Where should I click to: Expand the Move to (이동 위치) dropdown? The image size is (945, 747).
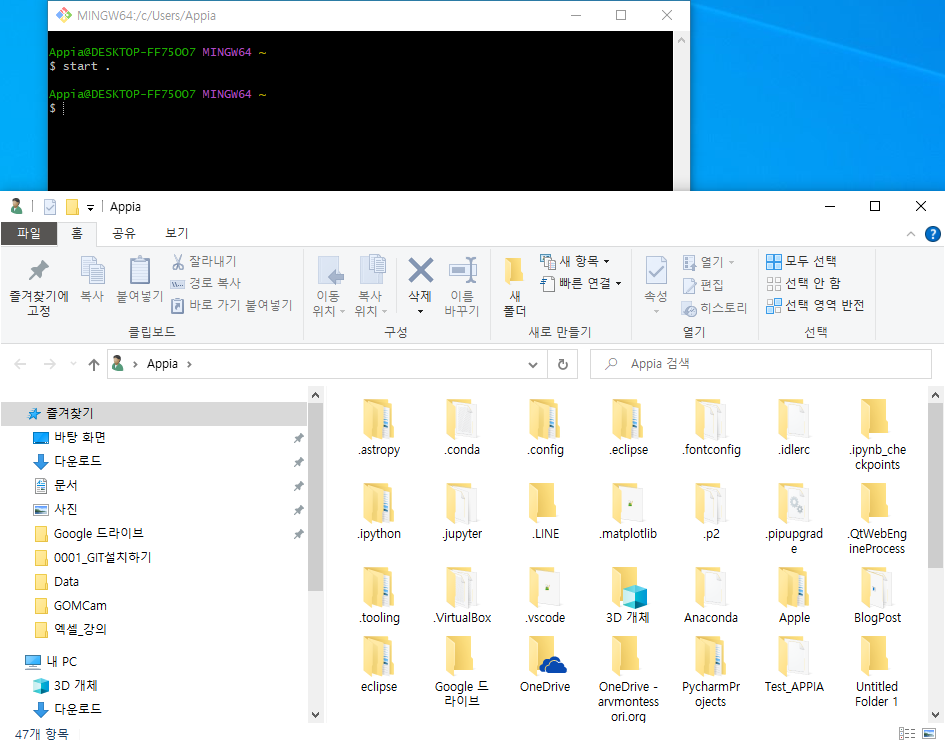(x=342, y=312)
